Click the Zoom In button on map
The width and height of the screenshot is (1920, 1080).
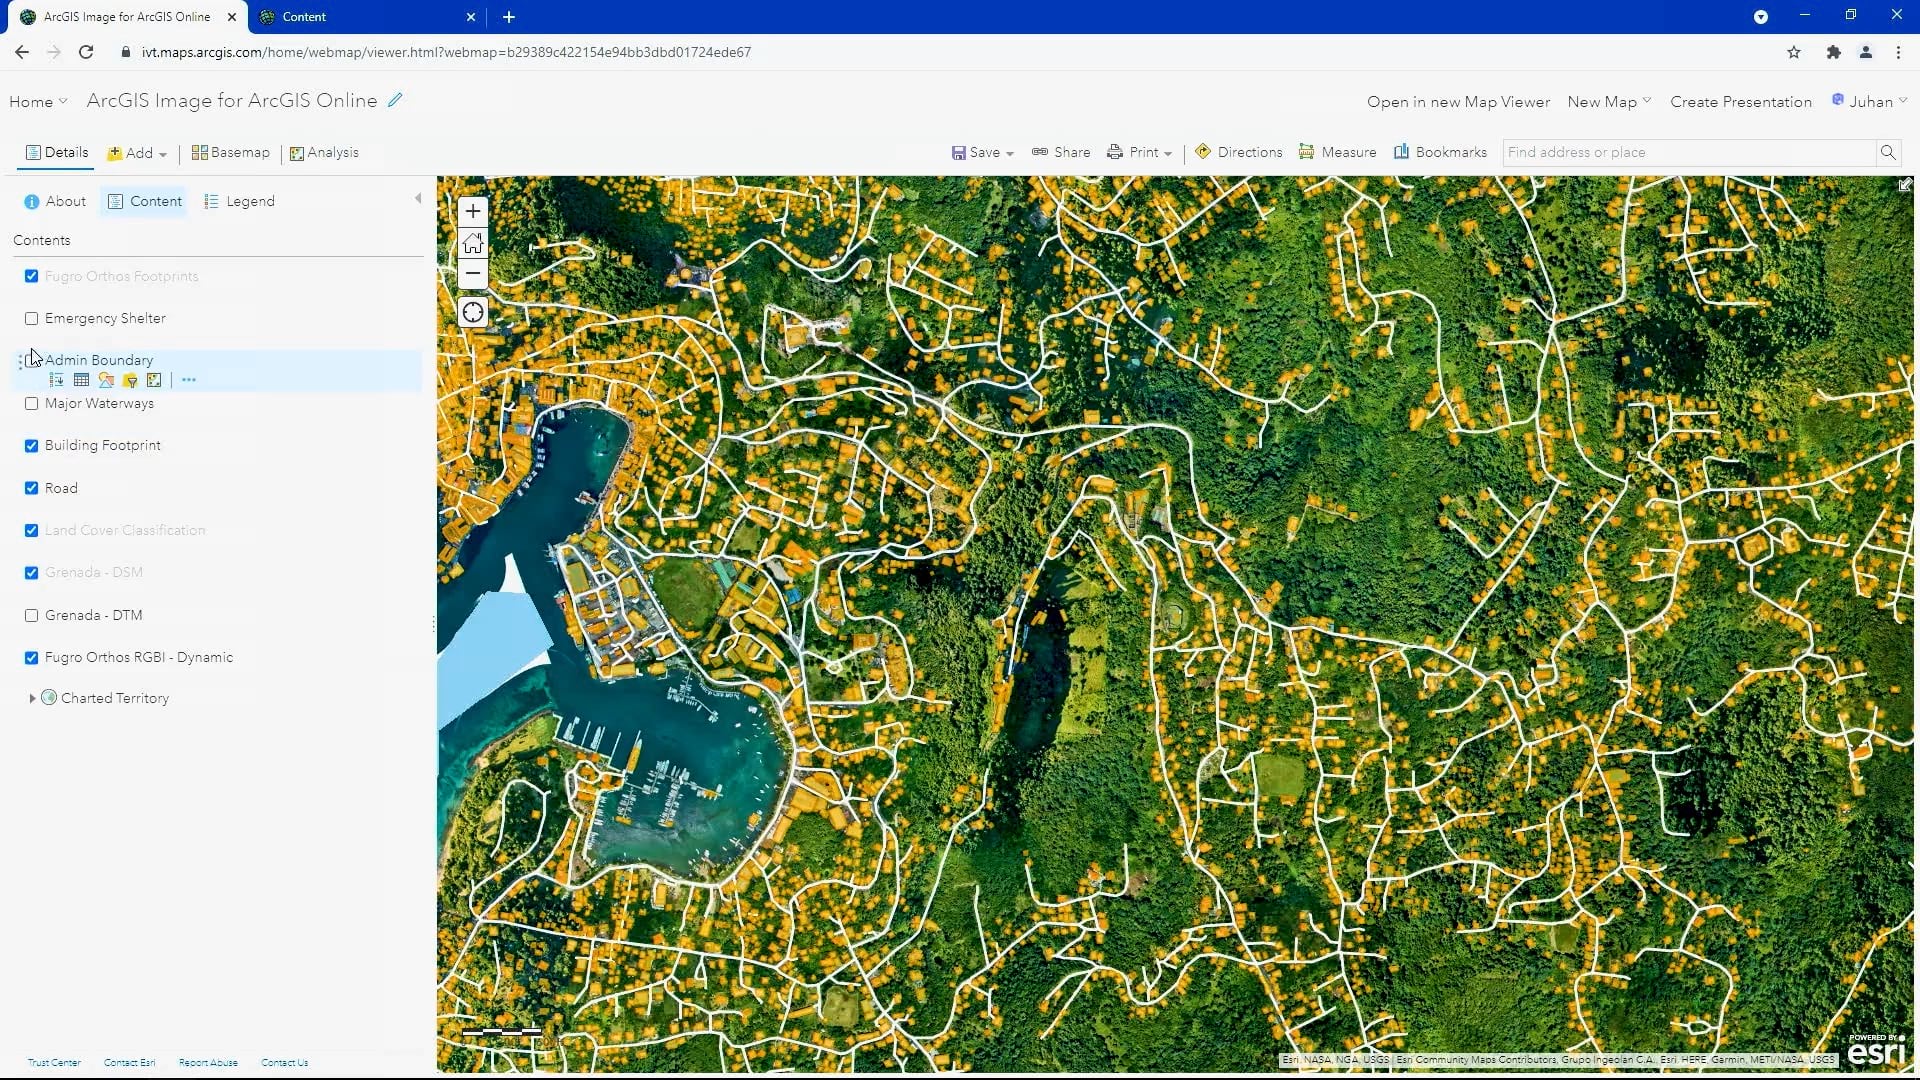472,210
